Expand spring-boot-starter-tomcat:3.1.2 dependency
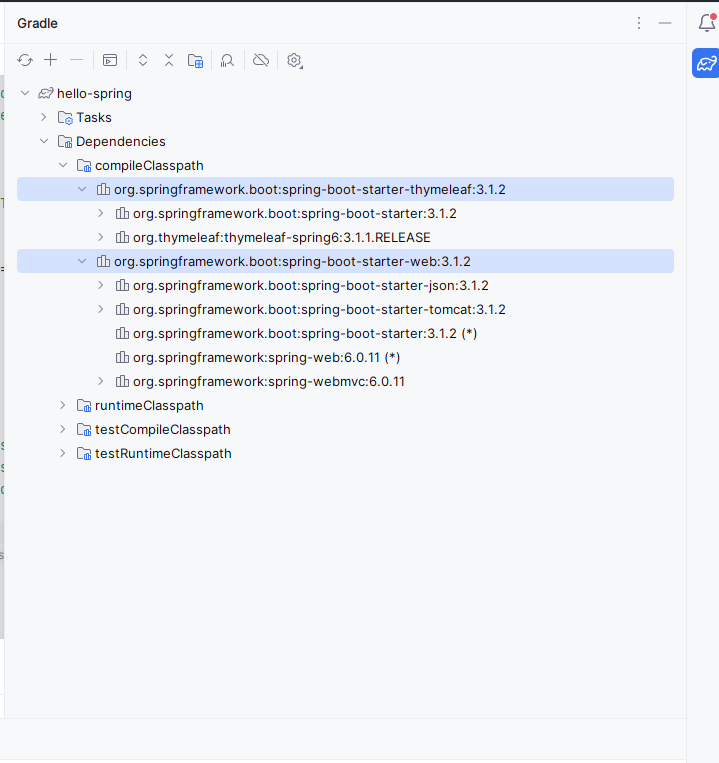The height and width of the screenshot is (763, 719). (x=101, y=309)
